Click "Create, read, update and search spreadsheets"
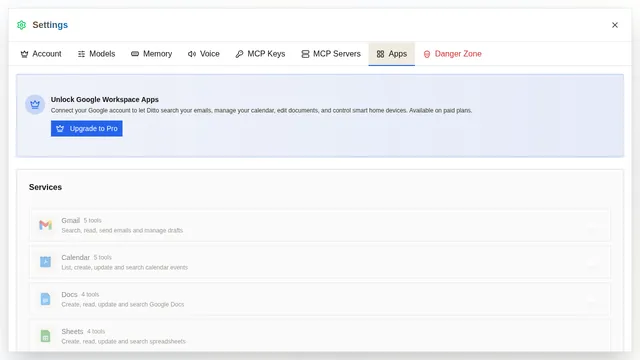This screenshot has width=640, height=360. (123, 342)
